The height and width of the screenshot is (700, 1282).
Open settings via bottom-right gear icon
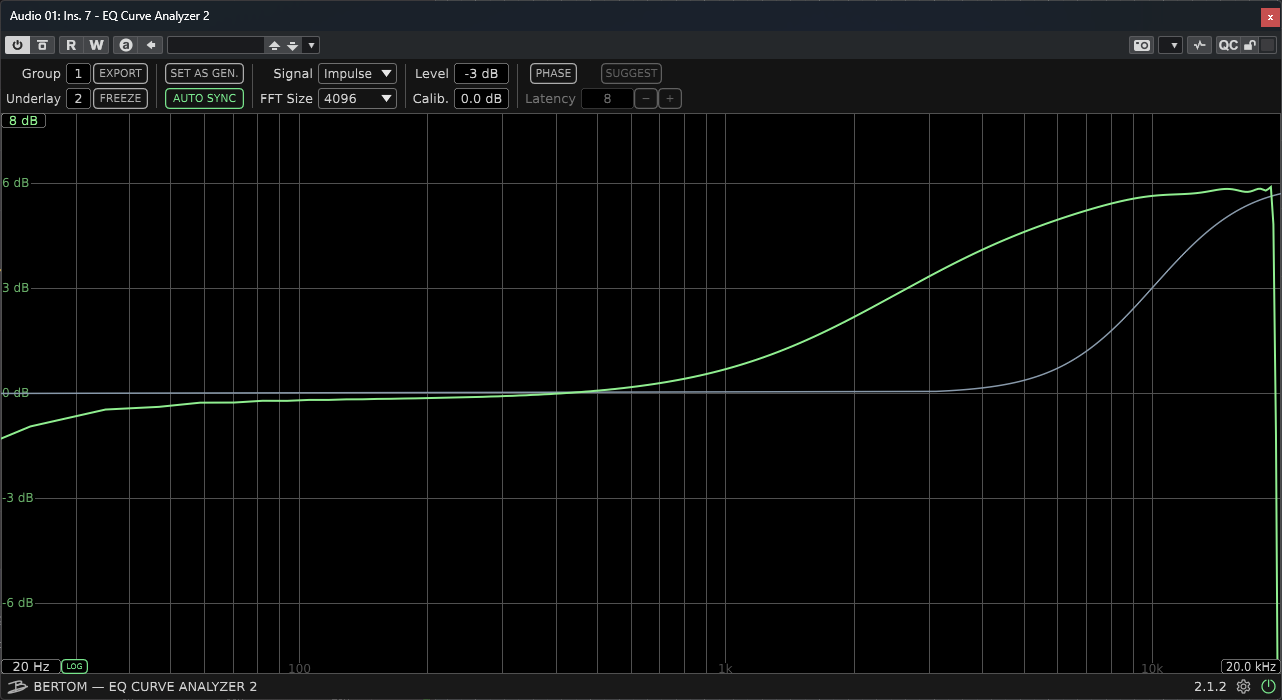pyautogui.click(x=1243, y=686)
